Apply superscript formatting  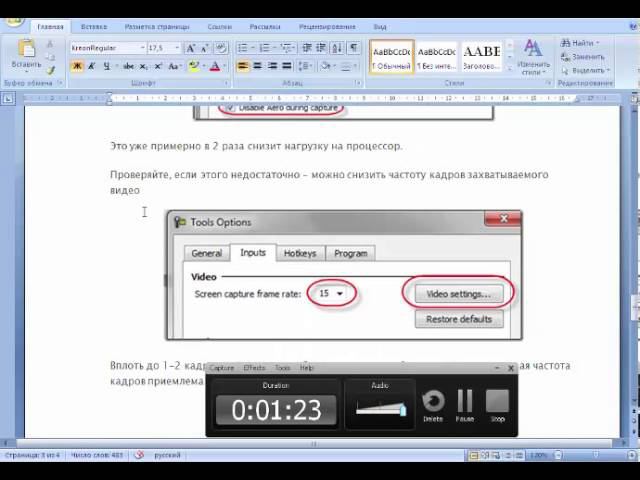[x=158, y=66]
